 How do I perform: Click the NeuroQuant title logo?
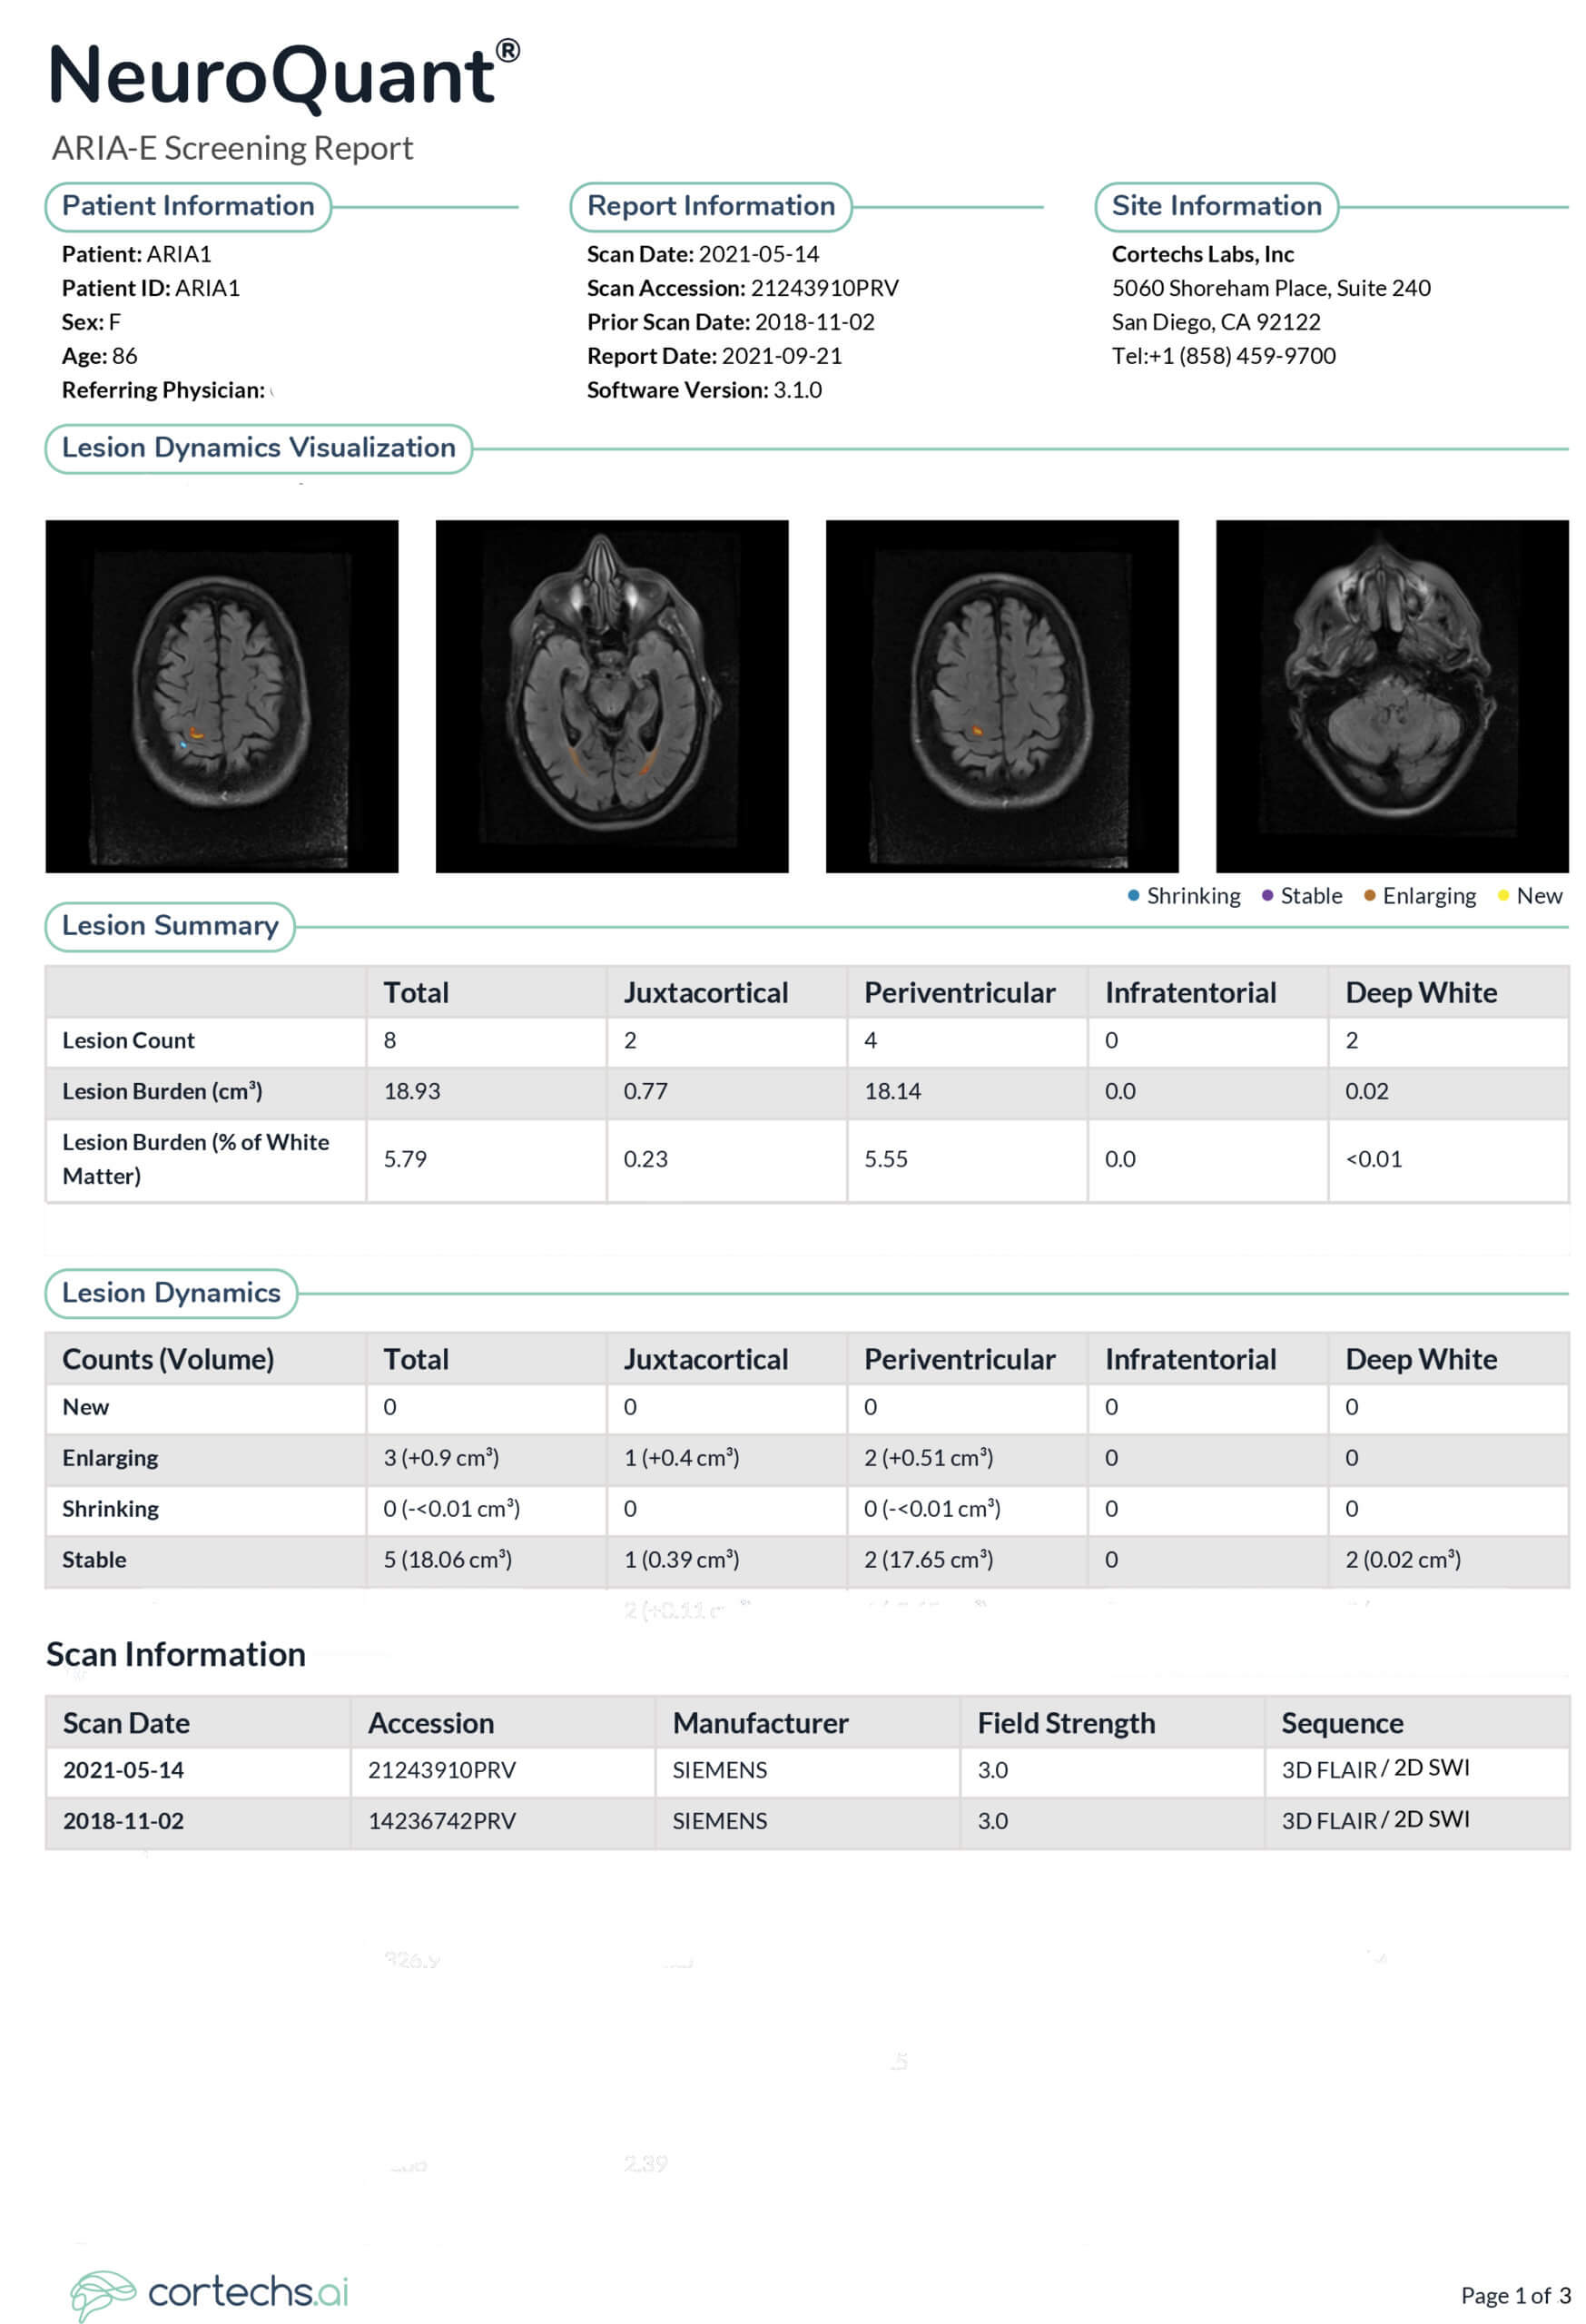pyautogui.click(x=284, y=75)
